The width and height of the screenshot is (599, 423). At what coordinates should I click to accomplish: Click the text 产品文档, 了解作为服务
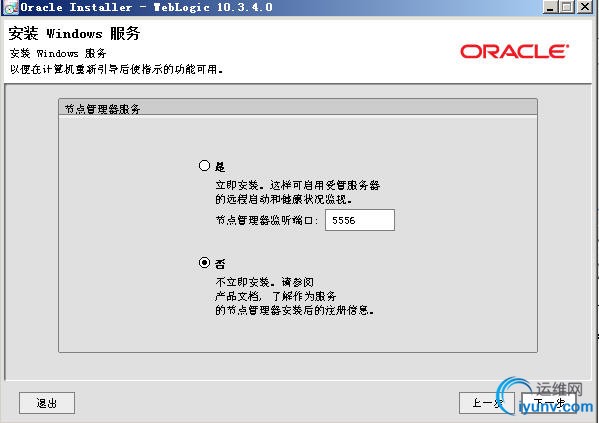[x=275, y=296]
